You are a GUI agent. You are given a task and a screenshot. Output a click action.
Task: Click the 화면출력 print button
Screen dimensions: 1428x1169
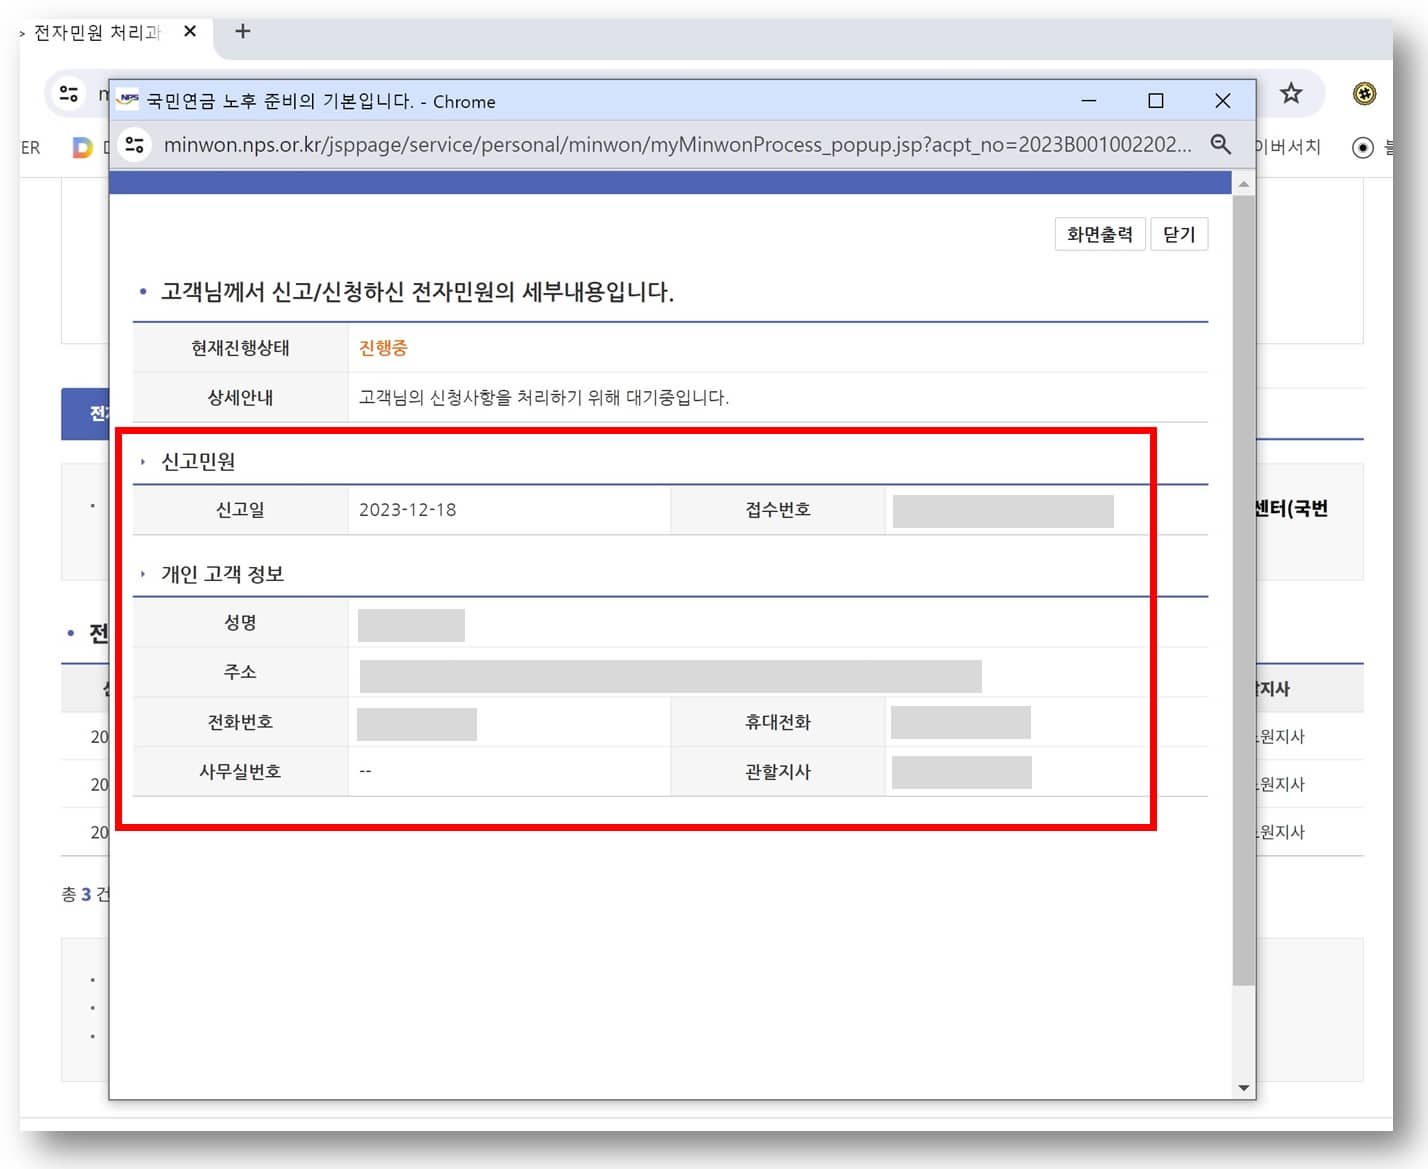click(x=1099, y=234)
